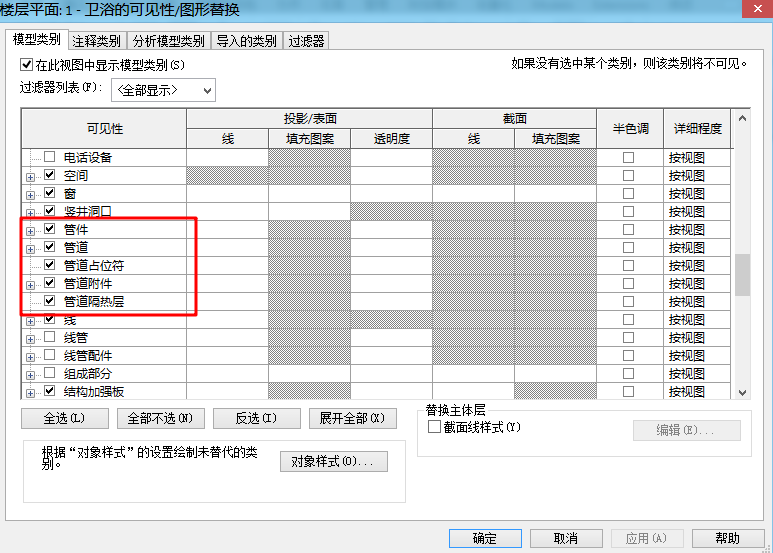This screenshot has width=773, height=553.
Task: Check 半色调 for 结构加强板 row
Action: (x=628, y=391)
